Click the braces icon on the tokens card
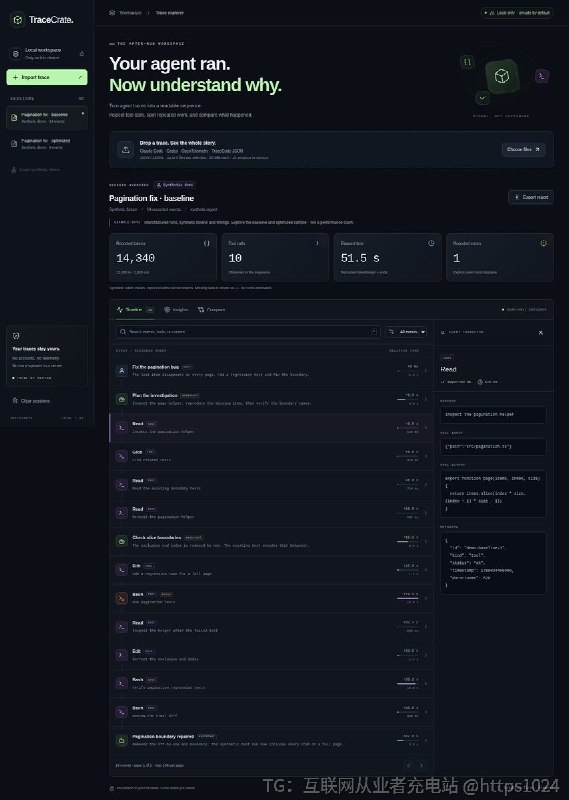 click(x=207, y=243)
